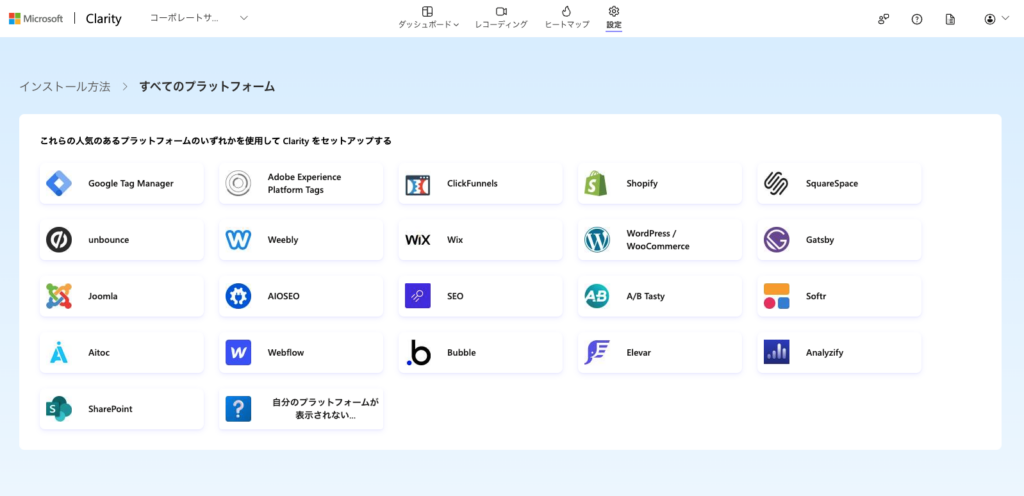Click the purple SEO logo icon

coord(417,296)
